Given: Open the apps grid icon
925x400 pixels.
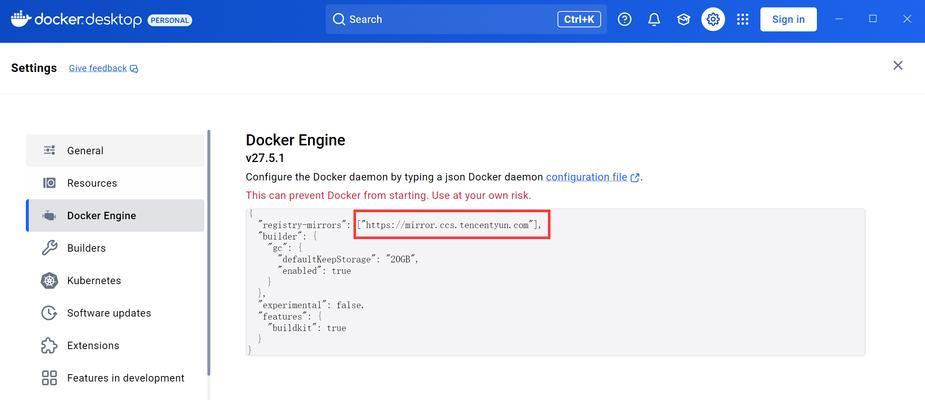Looking at the screenshot, I should click(x=743, y=19).
